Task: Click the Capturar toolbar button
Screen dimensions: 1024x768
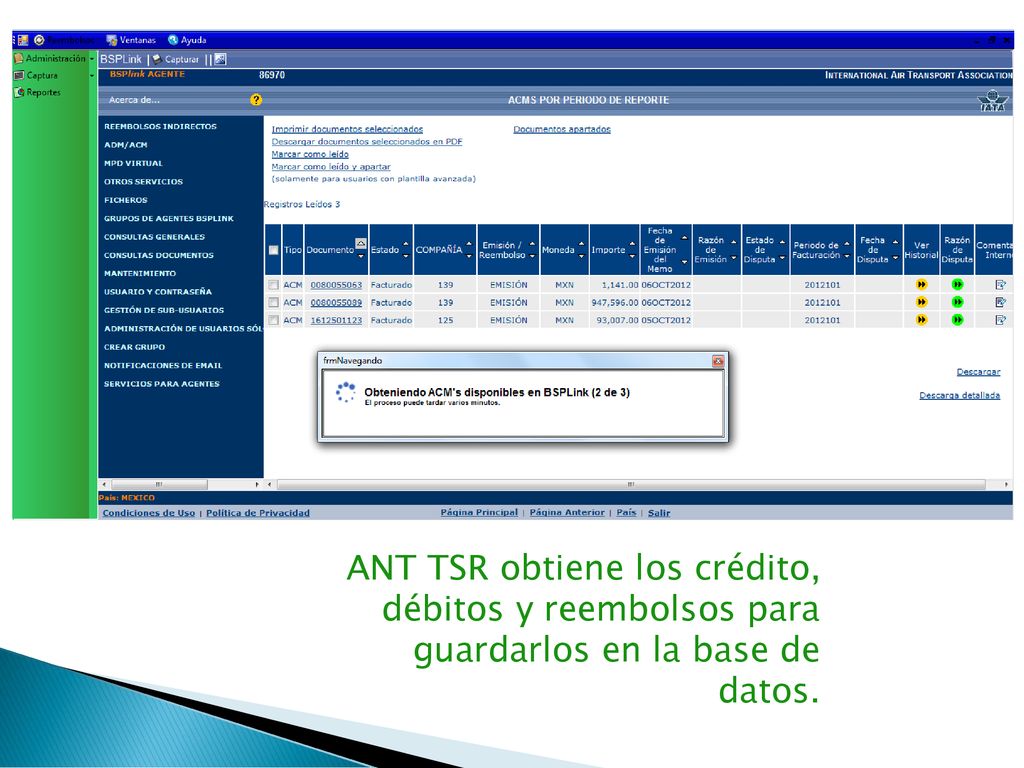Action: point(176,59)
